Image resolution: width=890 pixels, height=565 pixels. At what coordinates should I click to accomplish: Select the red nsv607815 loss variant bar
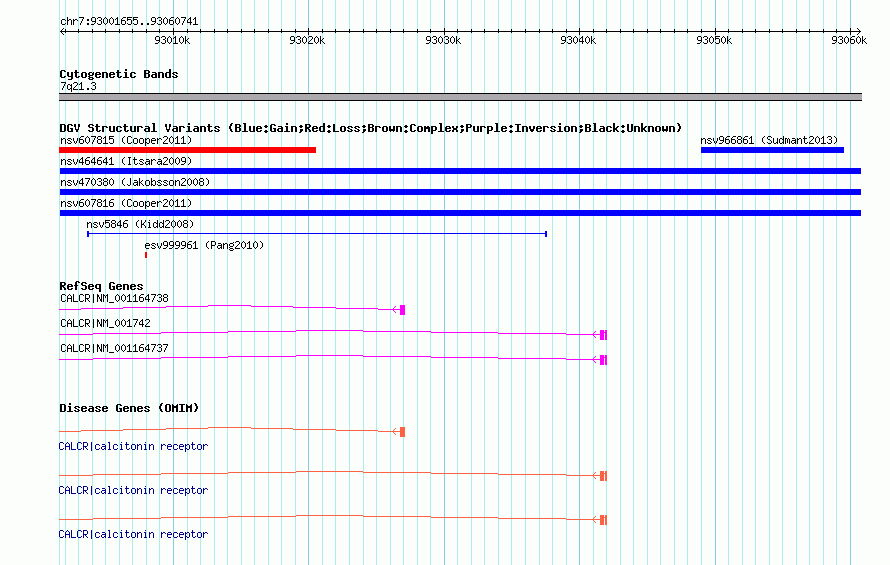[187, 150]
